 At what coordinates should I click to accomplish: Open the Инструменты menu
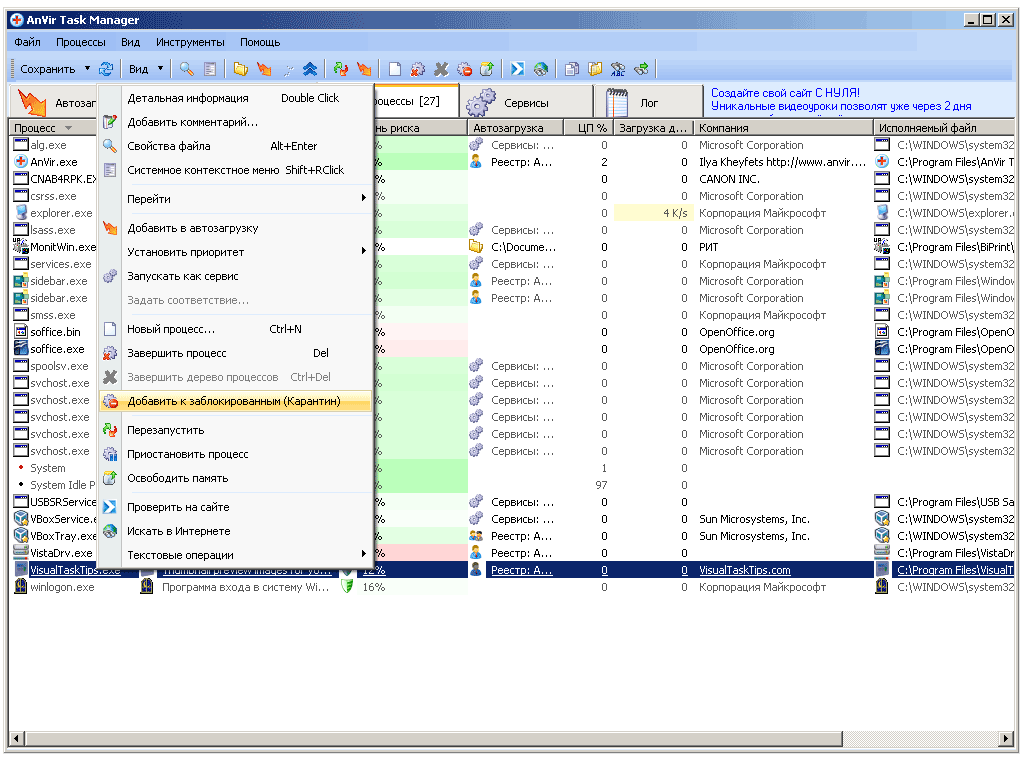[x=190, y=42]
